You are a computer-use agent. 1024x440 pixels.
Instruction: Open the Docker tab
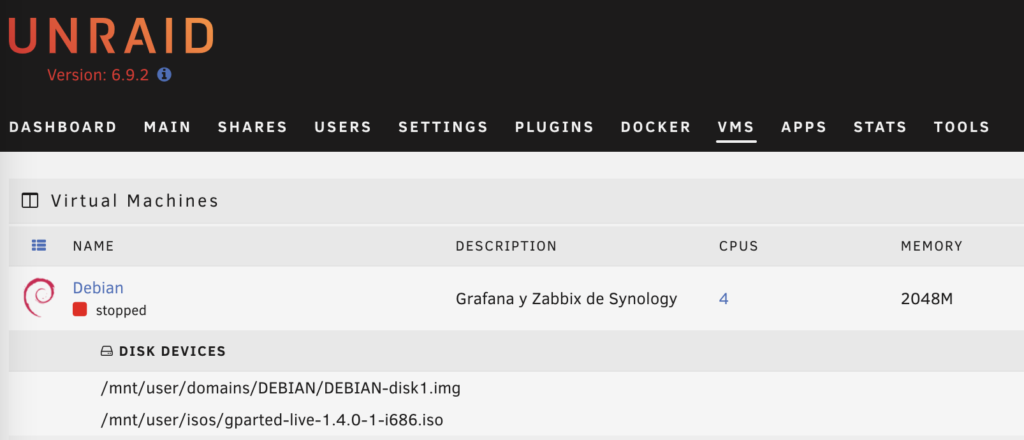pos(656,127)
